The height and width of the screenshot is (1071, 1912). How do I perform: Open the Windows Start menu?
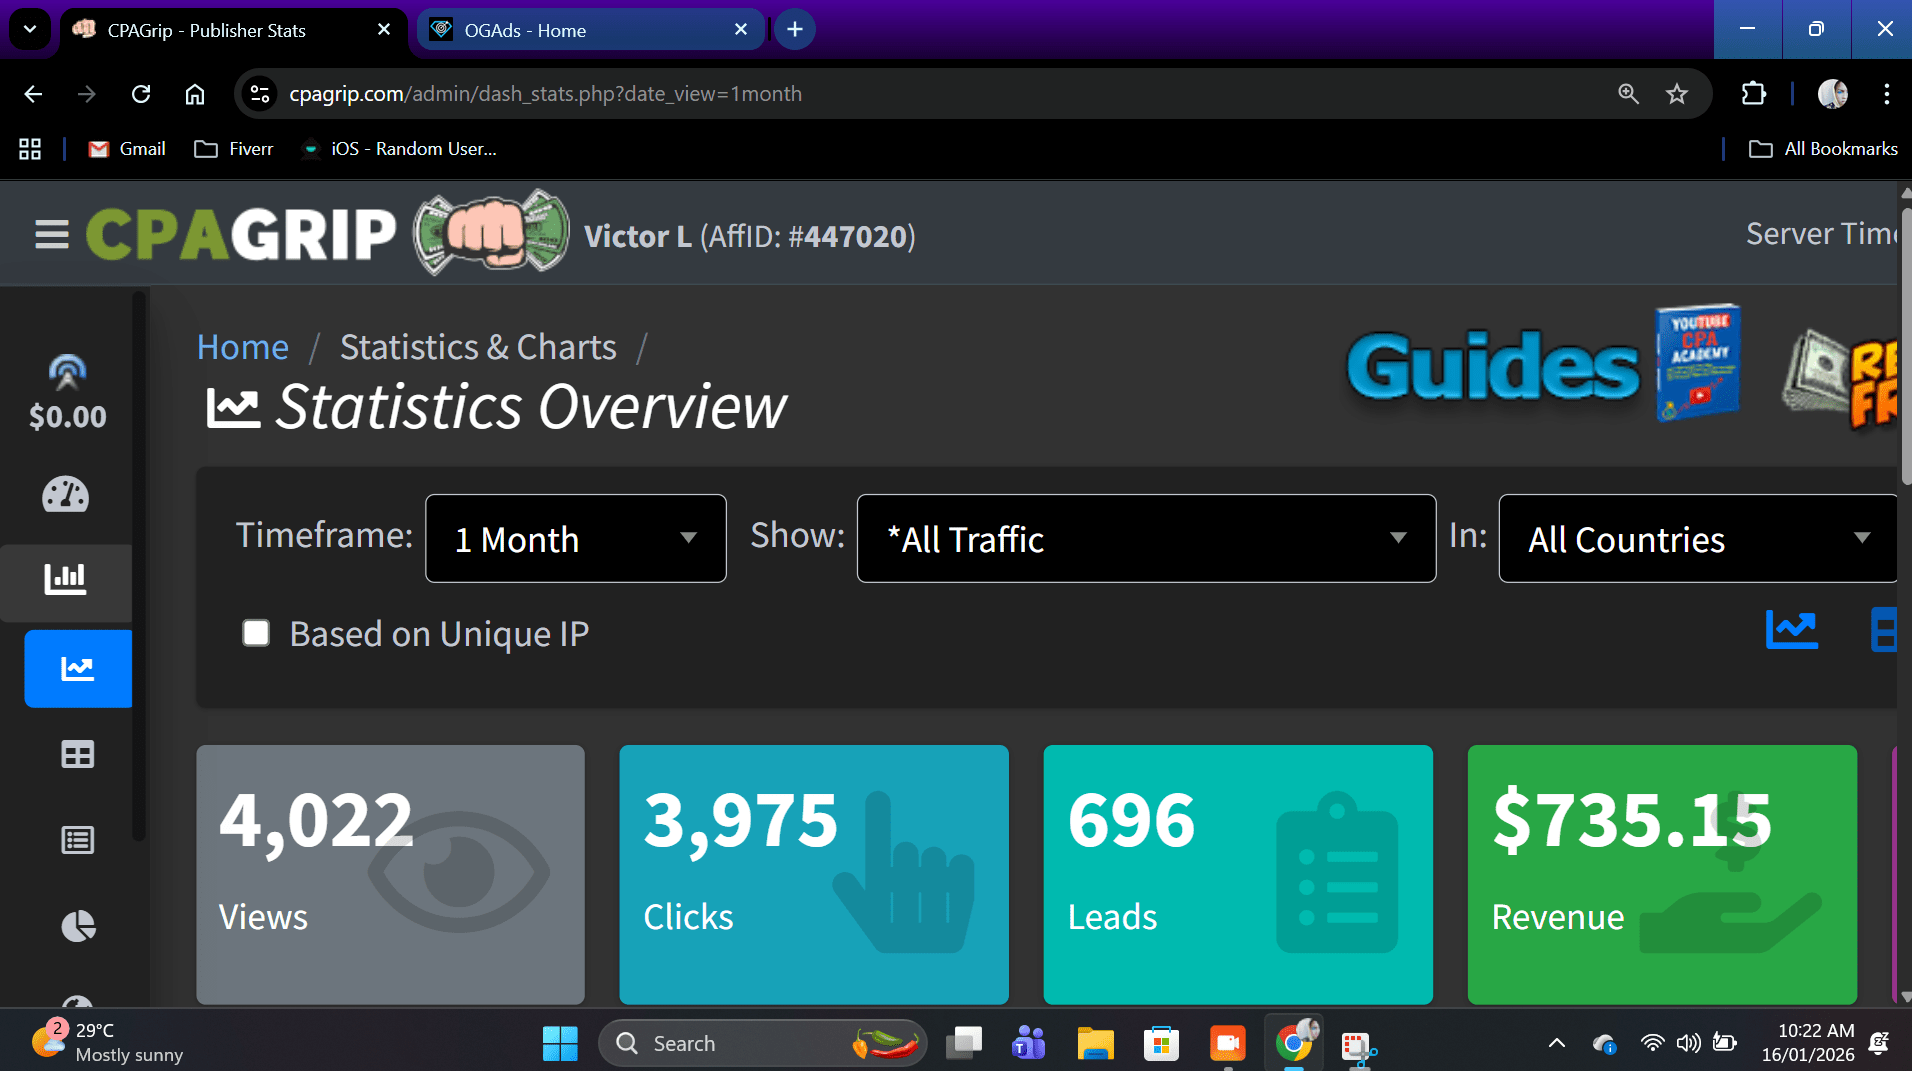click(x=560, y=1043)
